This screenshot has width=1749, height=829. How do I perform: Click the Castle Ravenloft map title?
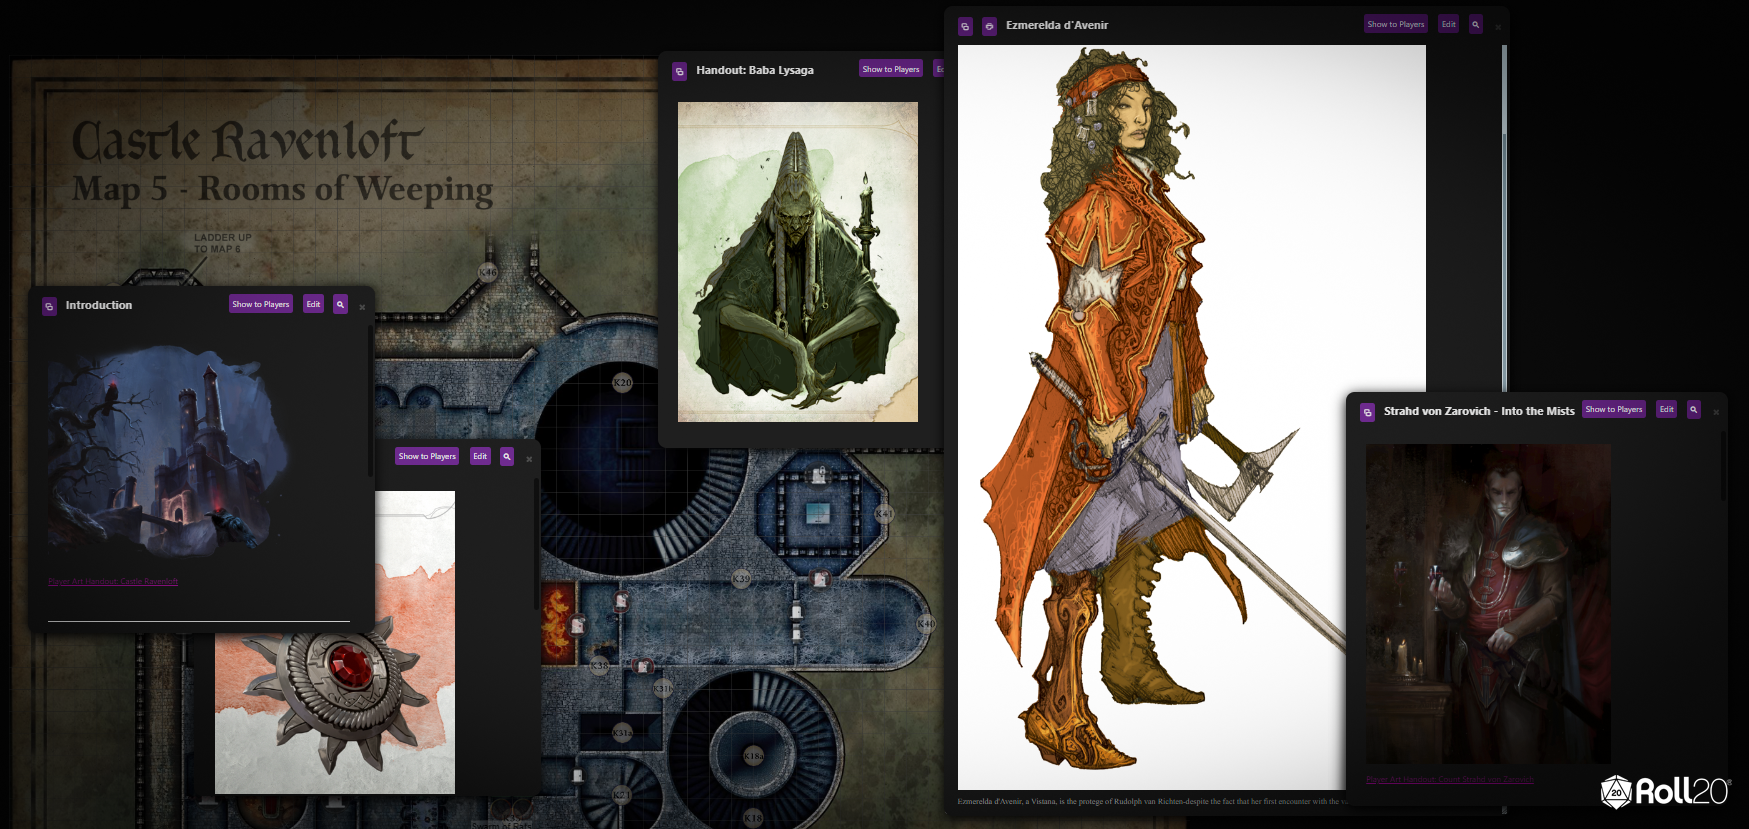248,141
